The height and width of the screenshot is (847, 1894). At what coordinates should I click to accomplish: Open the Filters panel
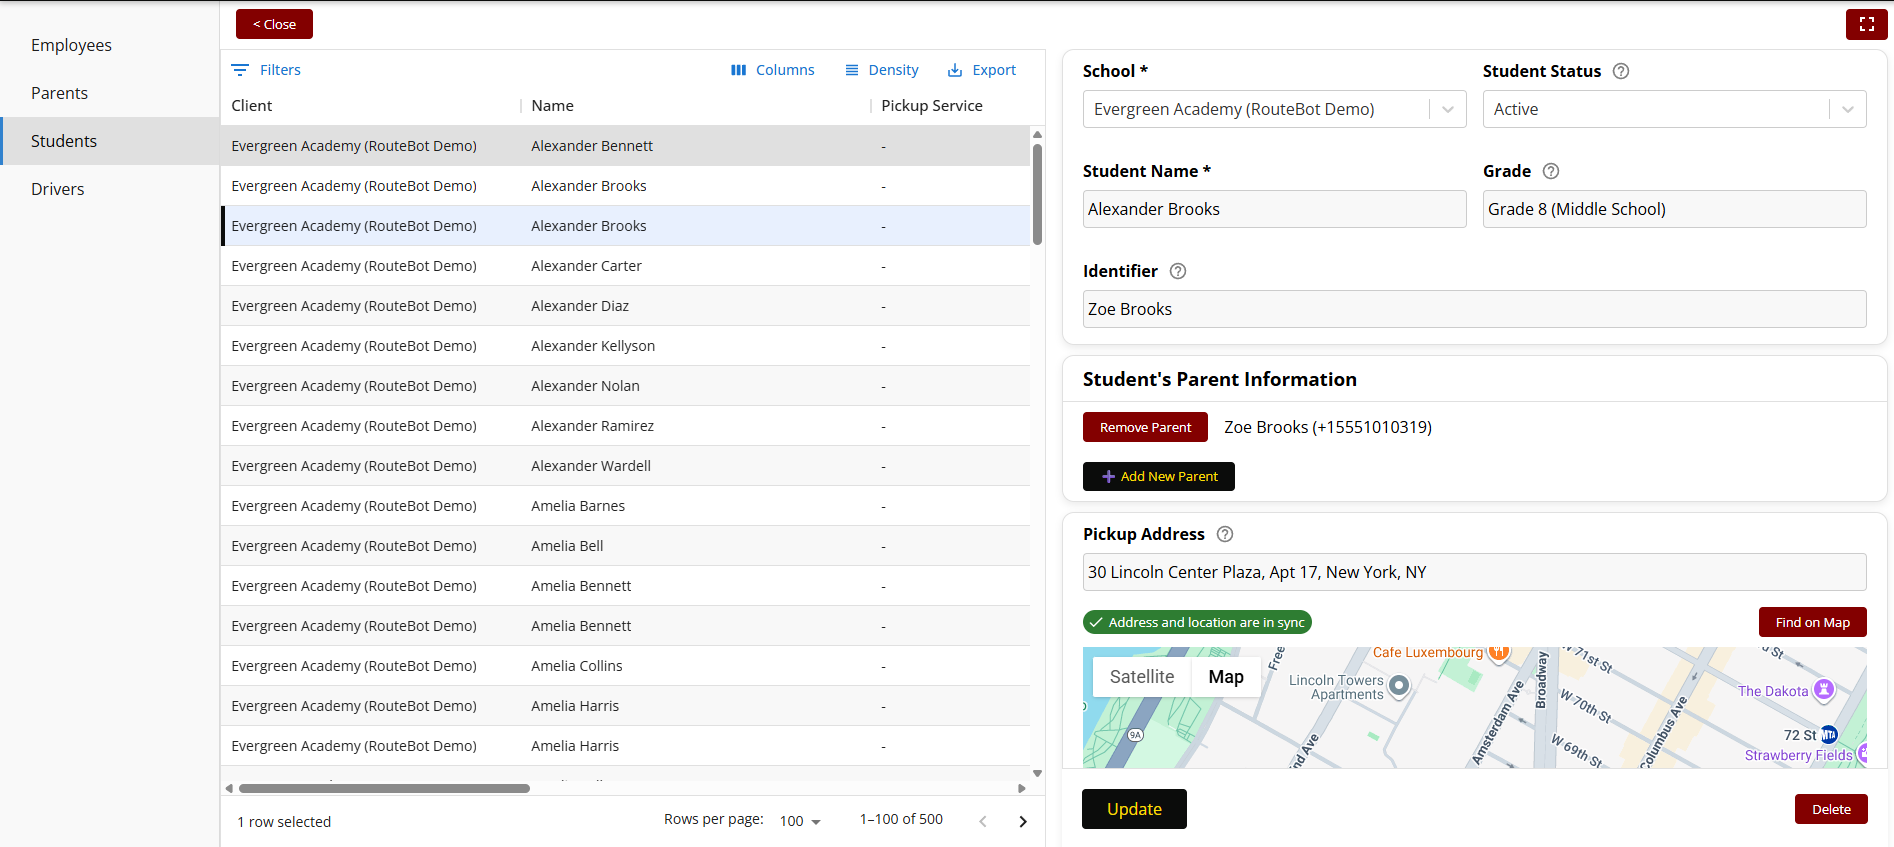point(266,70)
